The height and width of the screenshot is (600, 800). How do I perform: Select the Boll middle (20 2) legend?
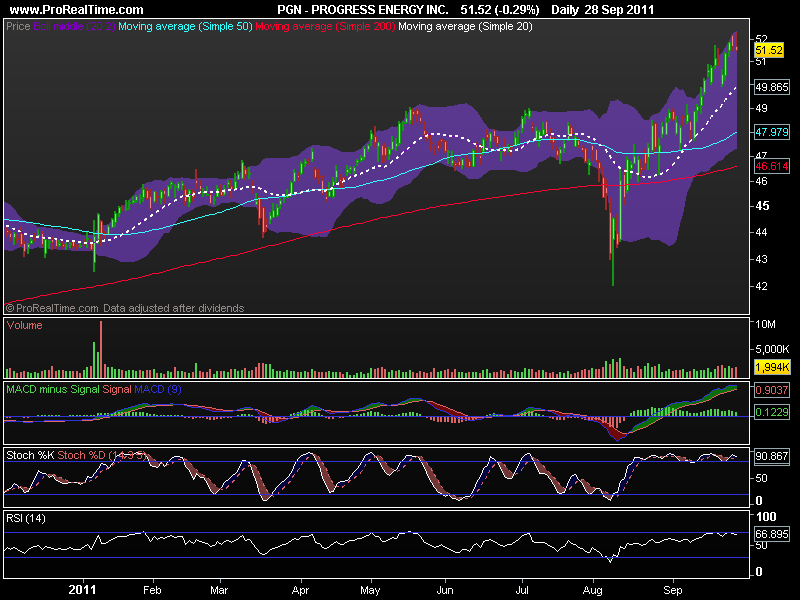[74, 26]
